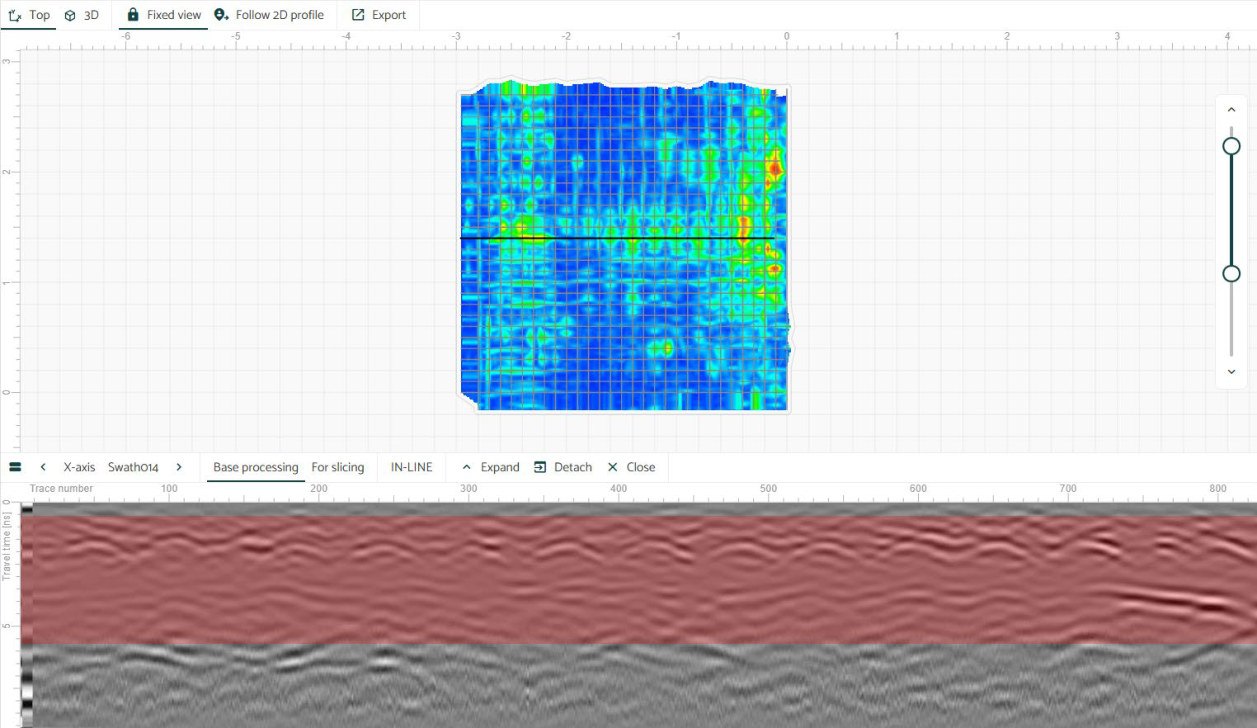Click the Export button

378,15
